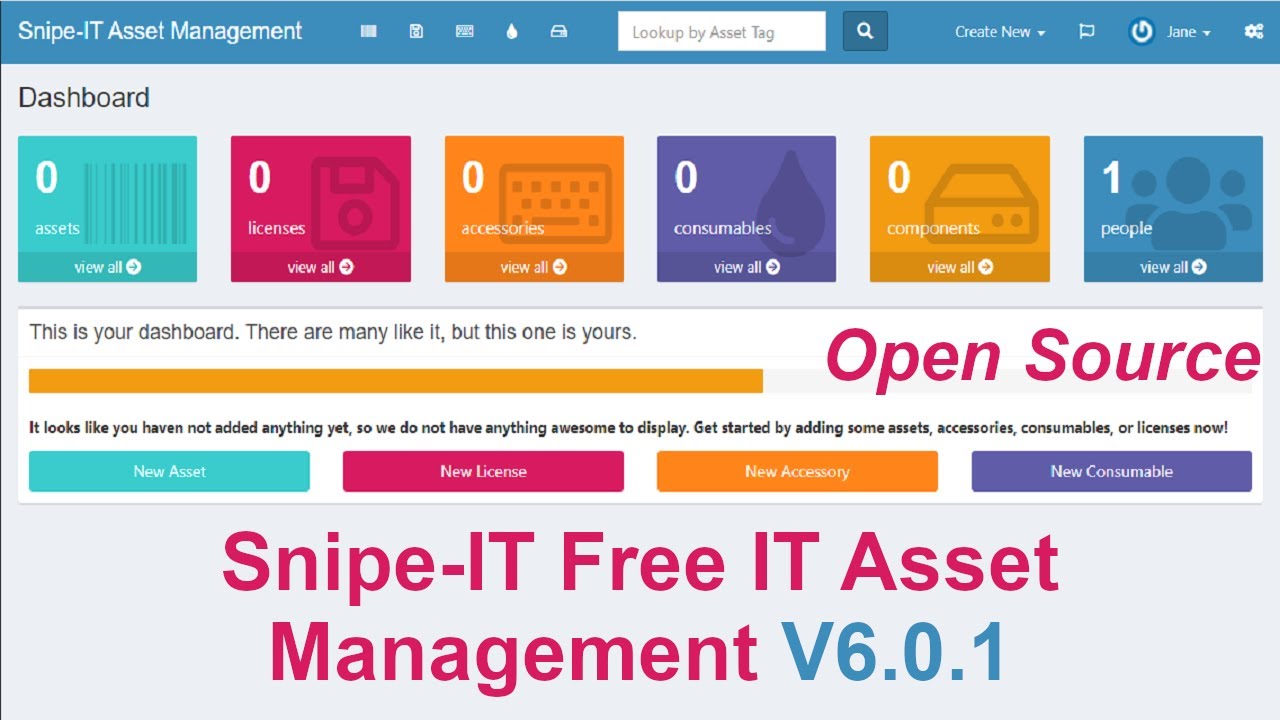This screenshot has height=720, width=1280.
Task: Click the Dashboard heading
Action: [x=84, y=97]
